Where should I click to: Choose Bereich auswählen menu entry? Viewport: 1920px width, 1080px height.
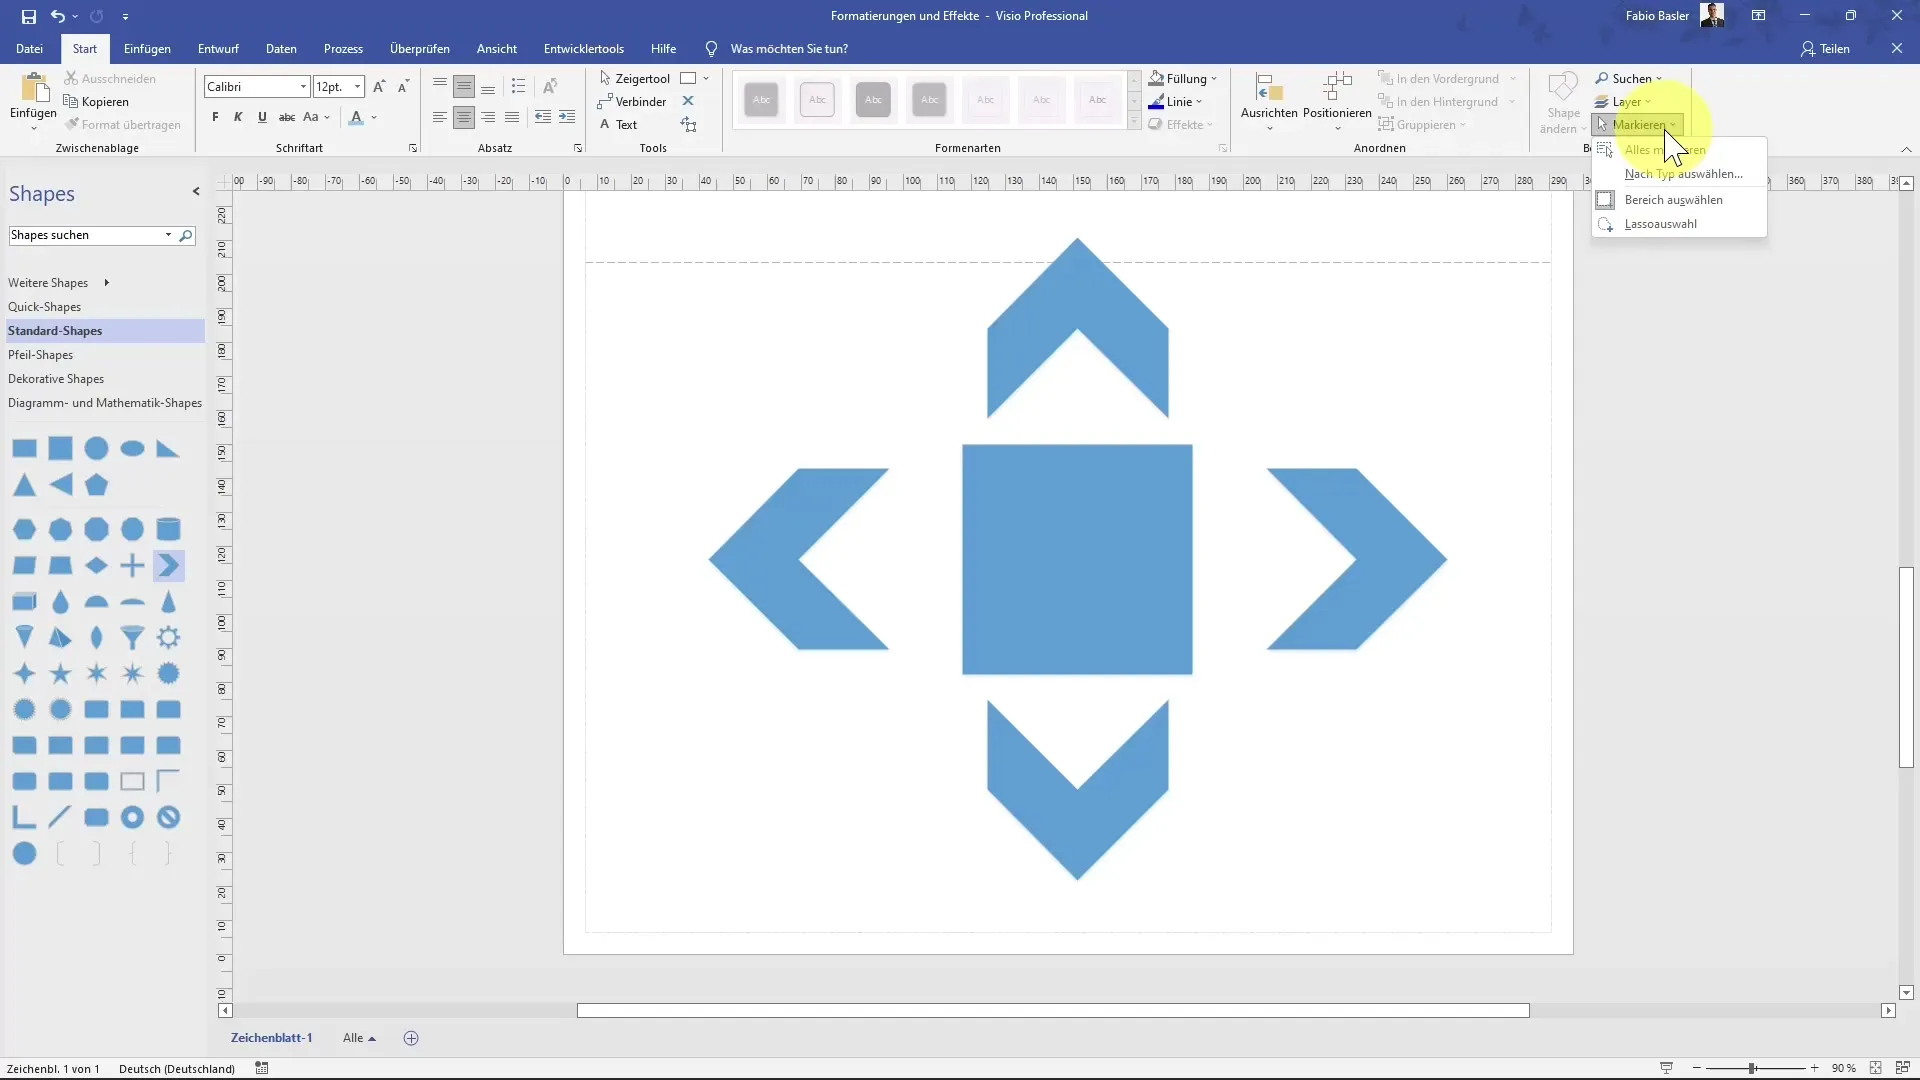(1679, 200)
